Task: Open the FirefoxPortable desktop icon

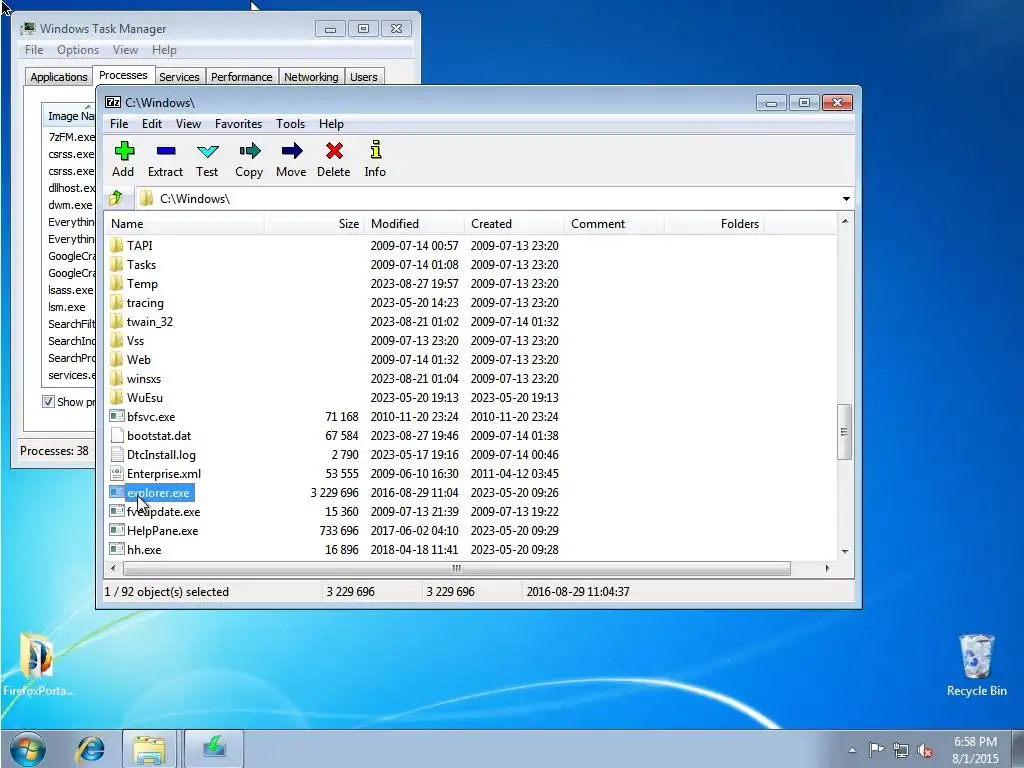Action: (x=38, y=665)
